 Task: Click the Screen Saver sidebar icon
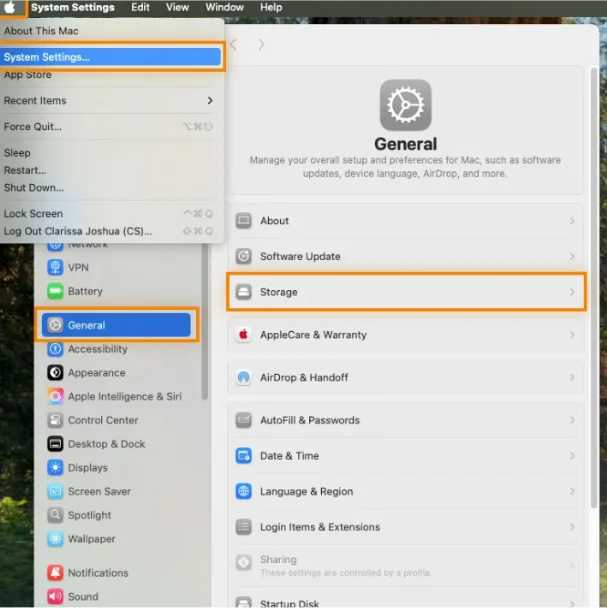pos(55,491)
